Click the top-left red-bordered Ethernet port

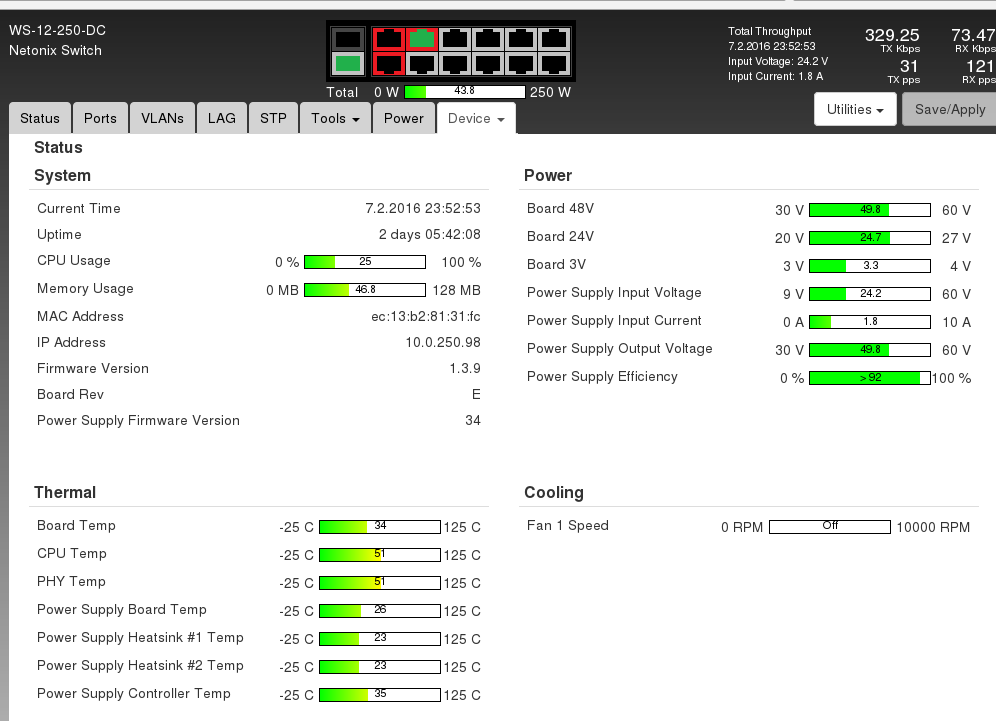[388, 40]
